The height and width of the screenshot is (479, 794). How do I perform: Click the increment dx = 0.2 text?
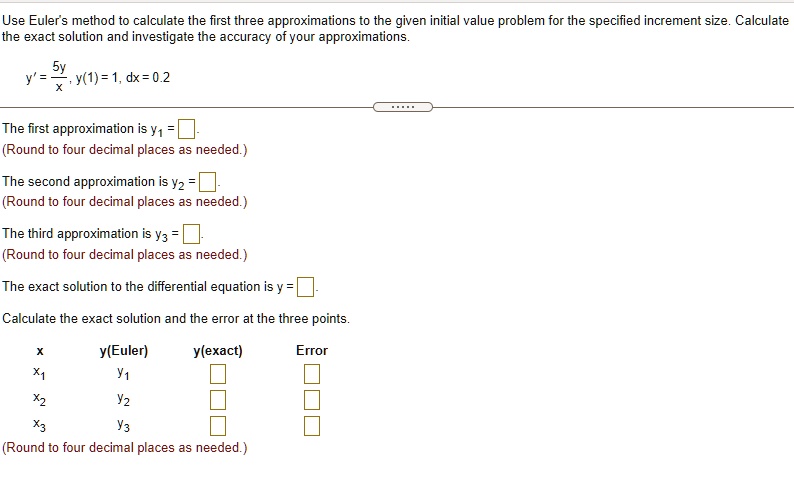point(148,77)
